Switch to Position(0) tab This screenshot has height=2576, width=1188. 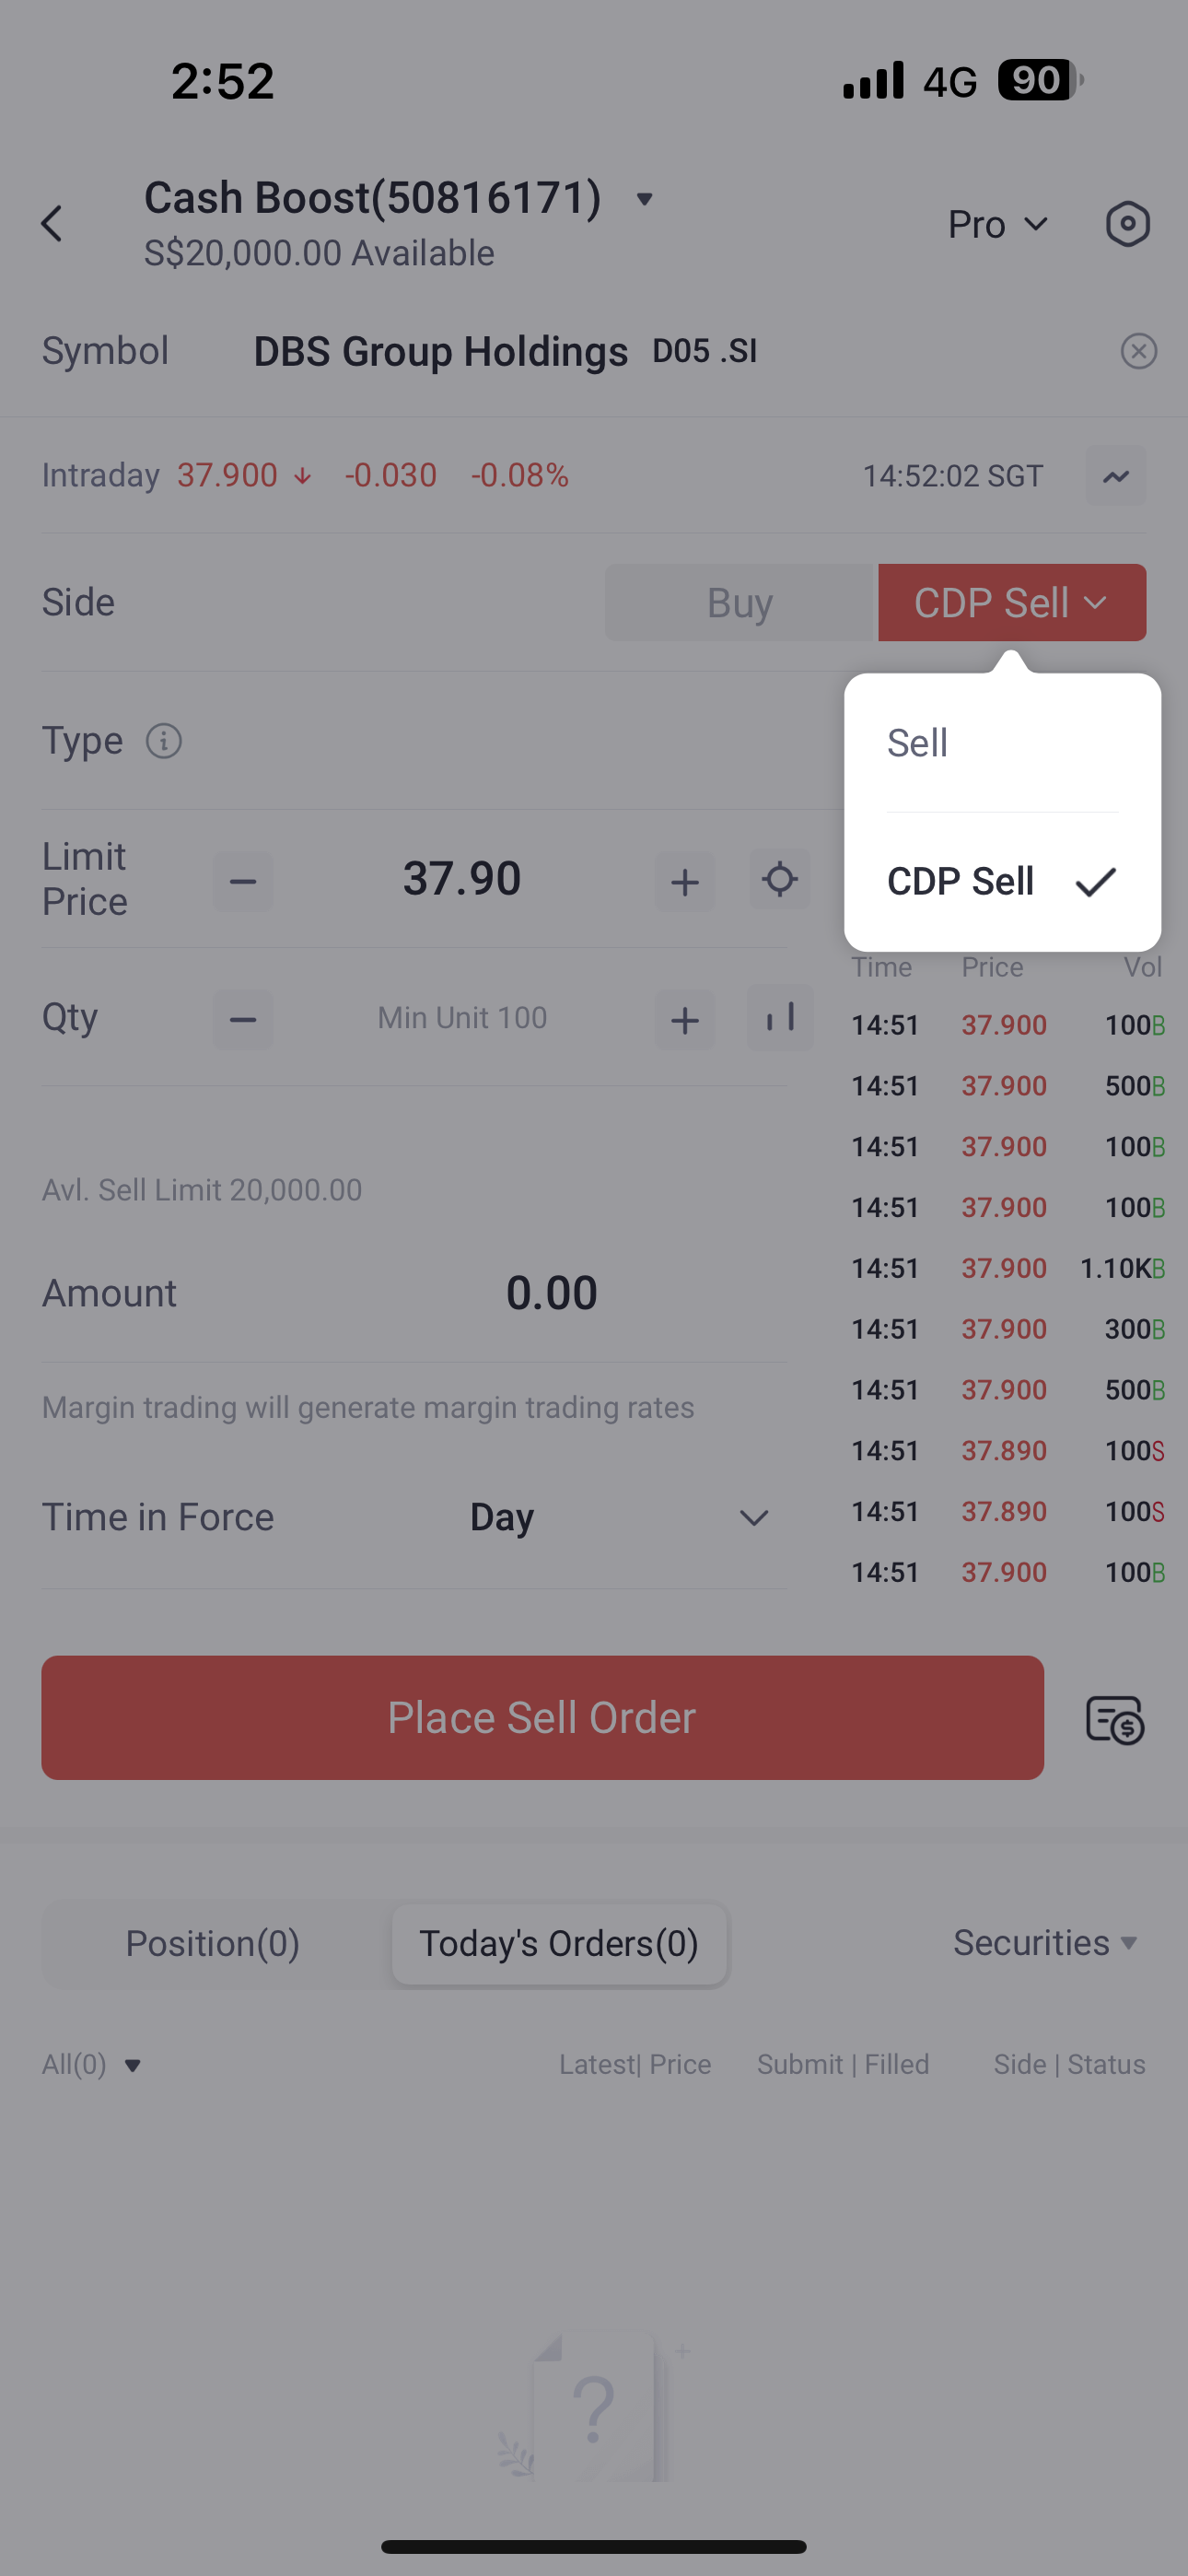[x=213, y=1943]
